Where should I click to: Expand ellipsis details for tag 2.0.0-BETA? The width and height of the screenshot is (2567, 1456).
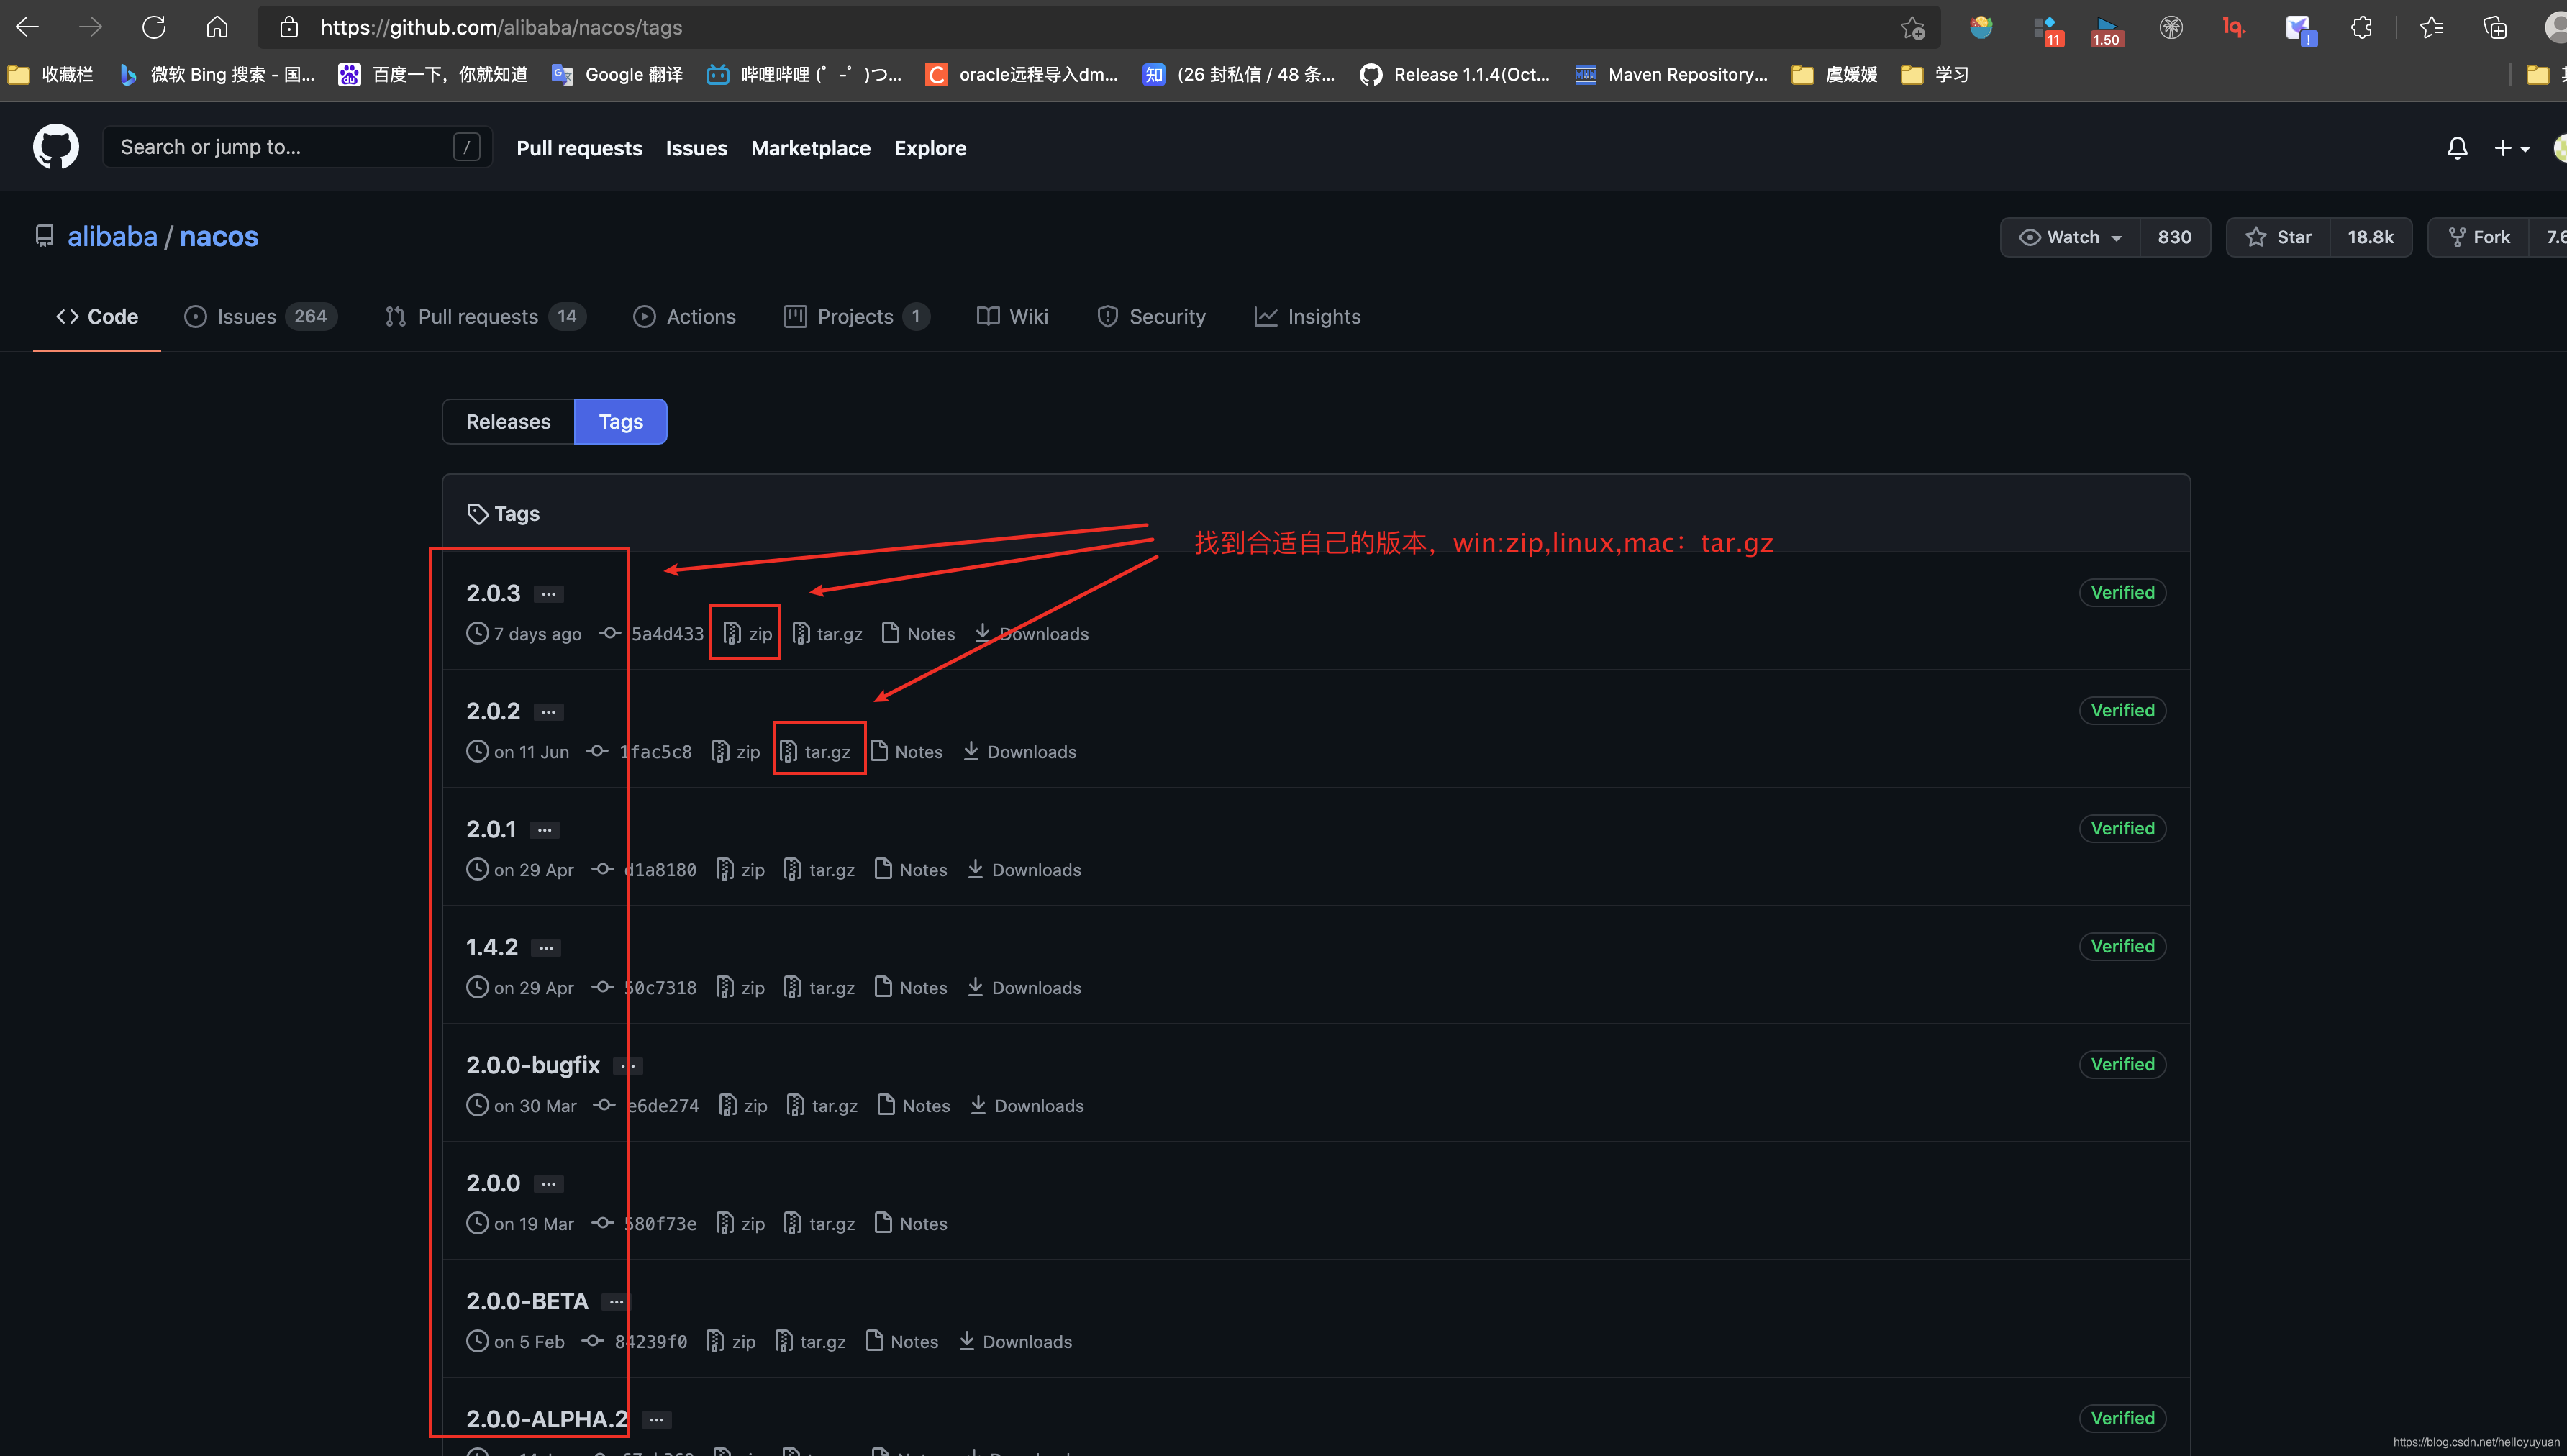click(x=617, y=1302)
